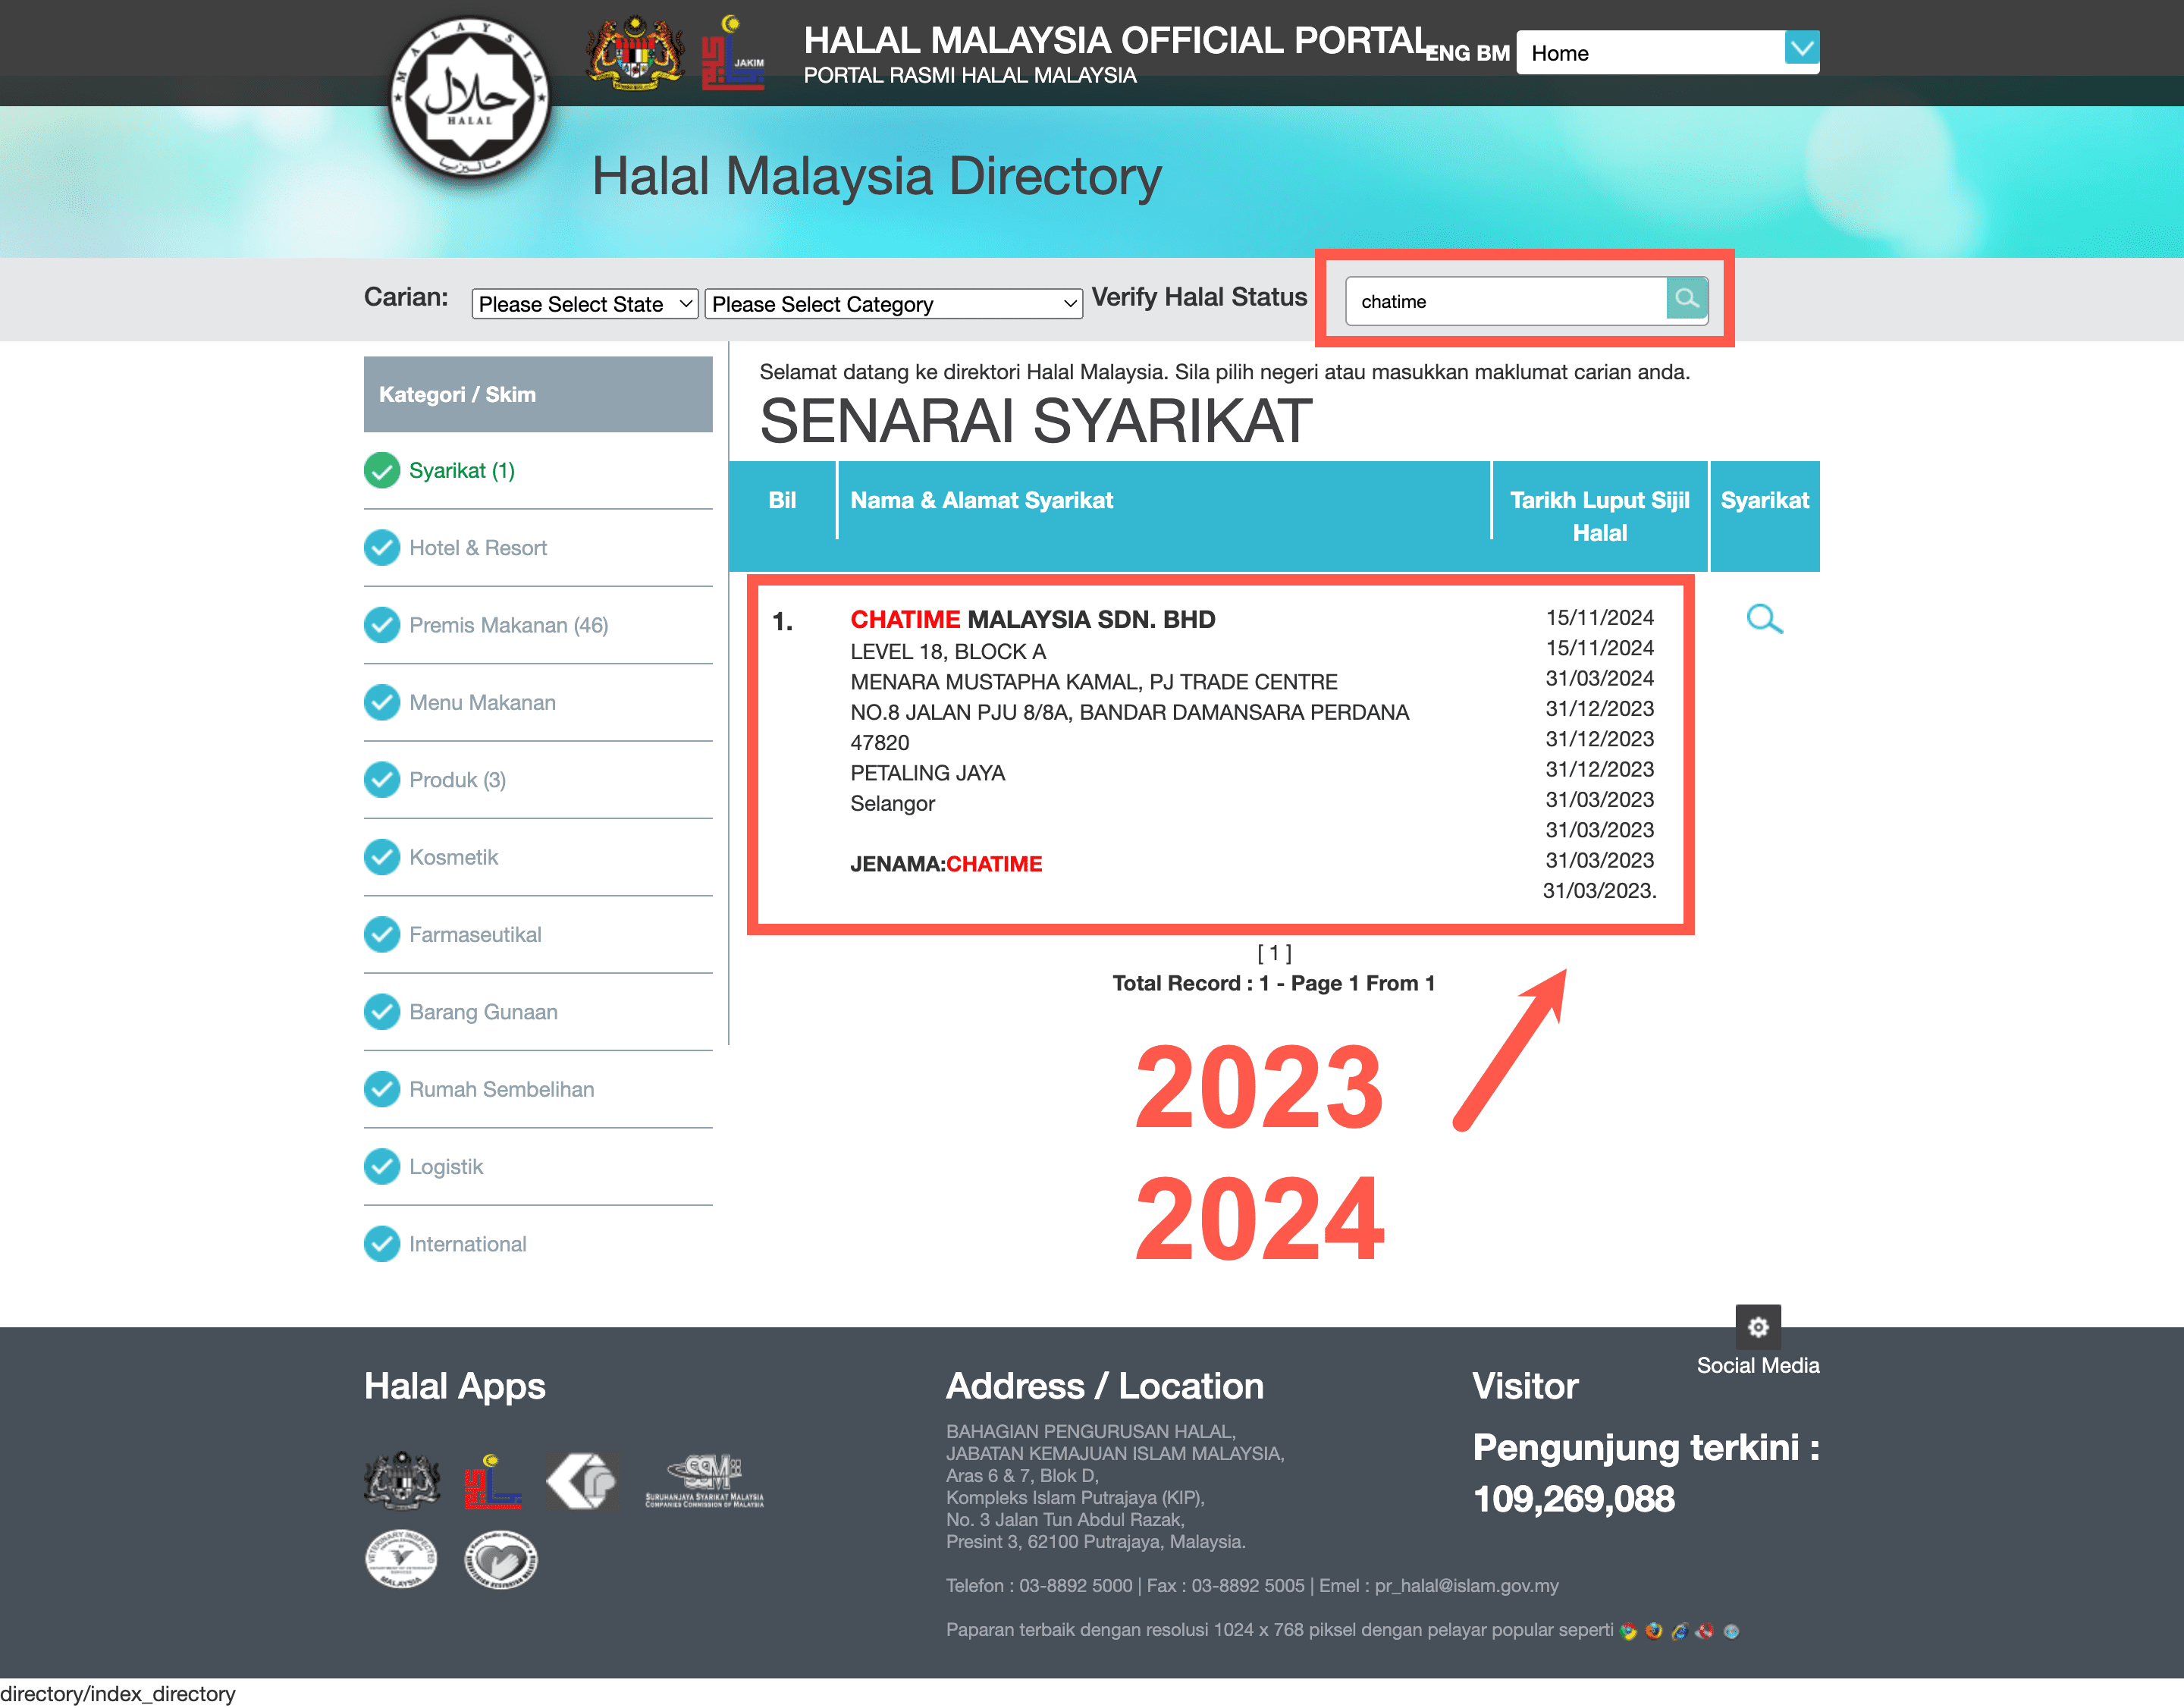Click the Malaysian coat of arms logo in header
2184x1708 pixels.
(636, 53)
